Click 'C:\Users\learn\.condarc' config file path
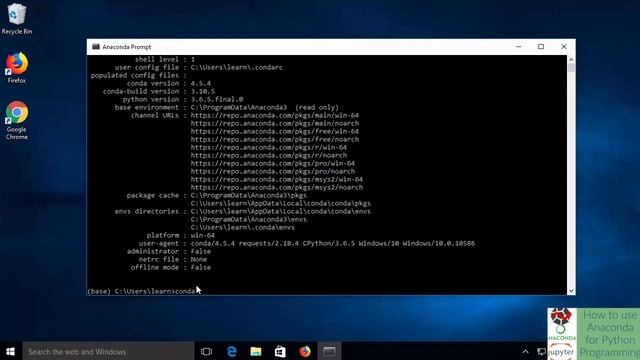This screenshot has width=640, height=360. (x=236, y=67)
